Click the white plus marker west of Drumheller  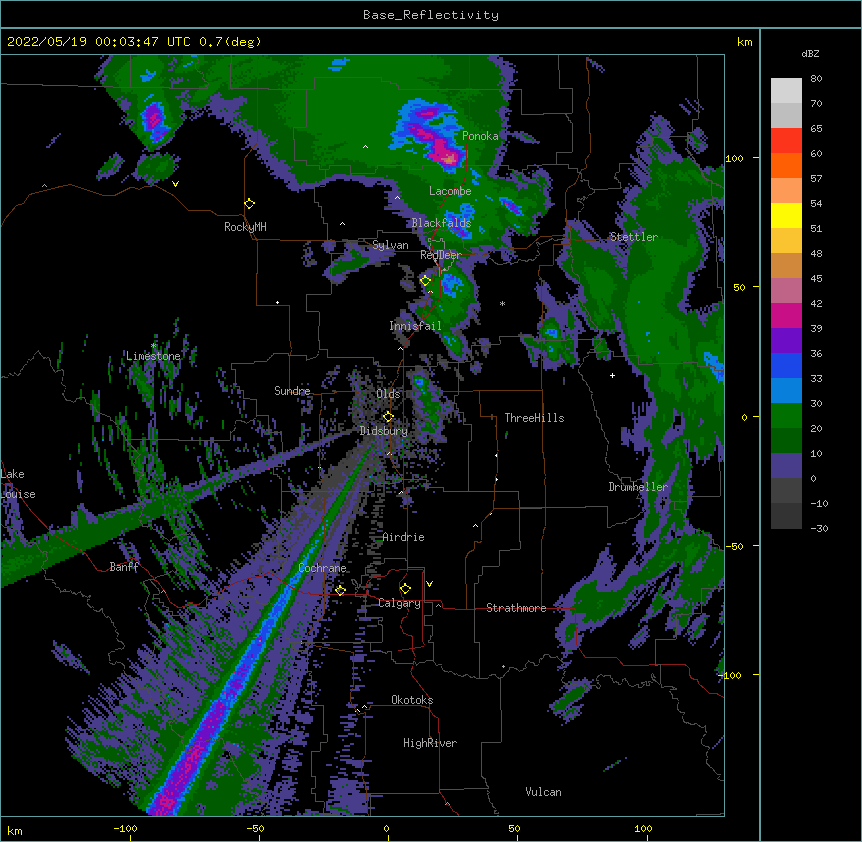point(612,375)
